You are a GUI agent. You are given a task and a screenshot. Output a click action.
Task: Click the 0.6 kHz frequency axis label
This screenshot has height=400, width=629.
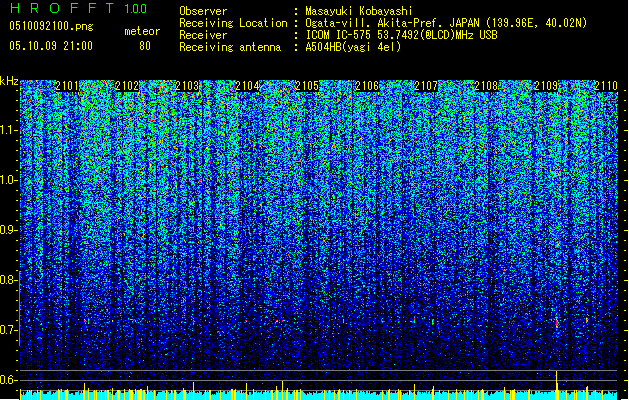(8, 380)
